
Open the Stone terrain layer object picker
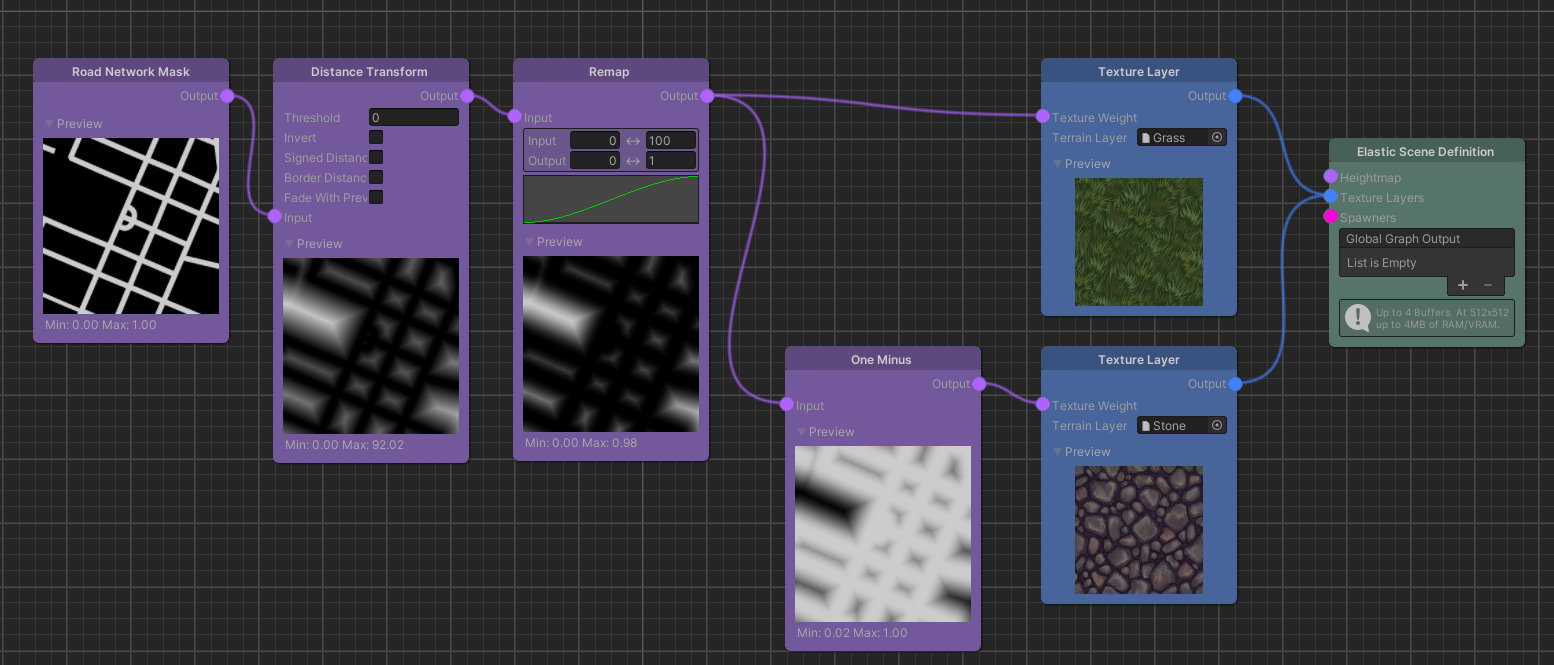tap(1218, 425)
